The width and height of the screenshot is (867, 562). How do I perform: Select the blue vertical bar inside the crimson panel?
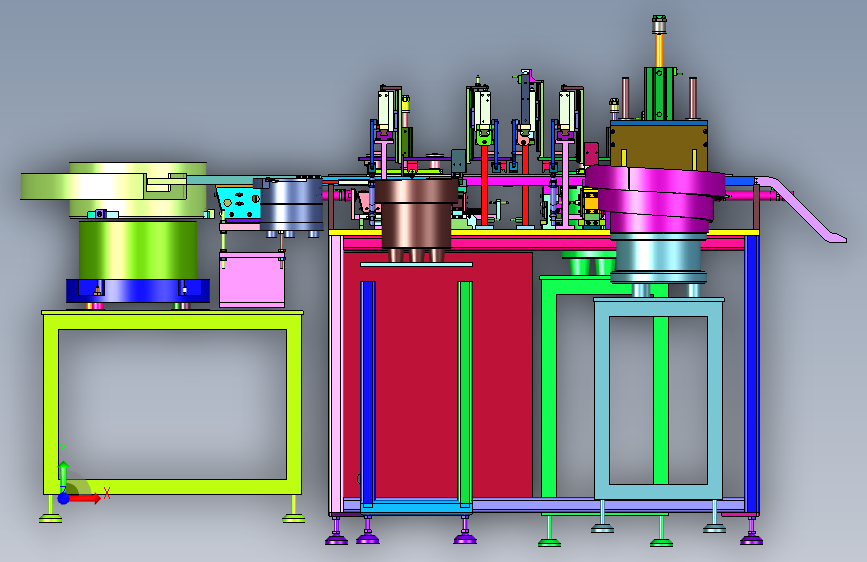368,392
